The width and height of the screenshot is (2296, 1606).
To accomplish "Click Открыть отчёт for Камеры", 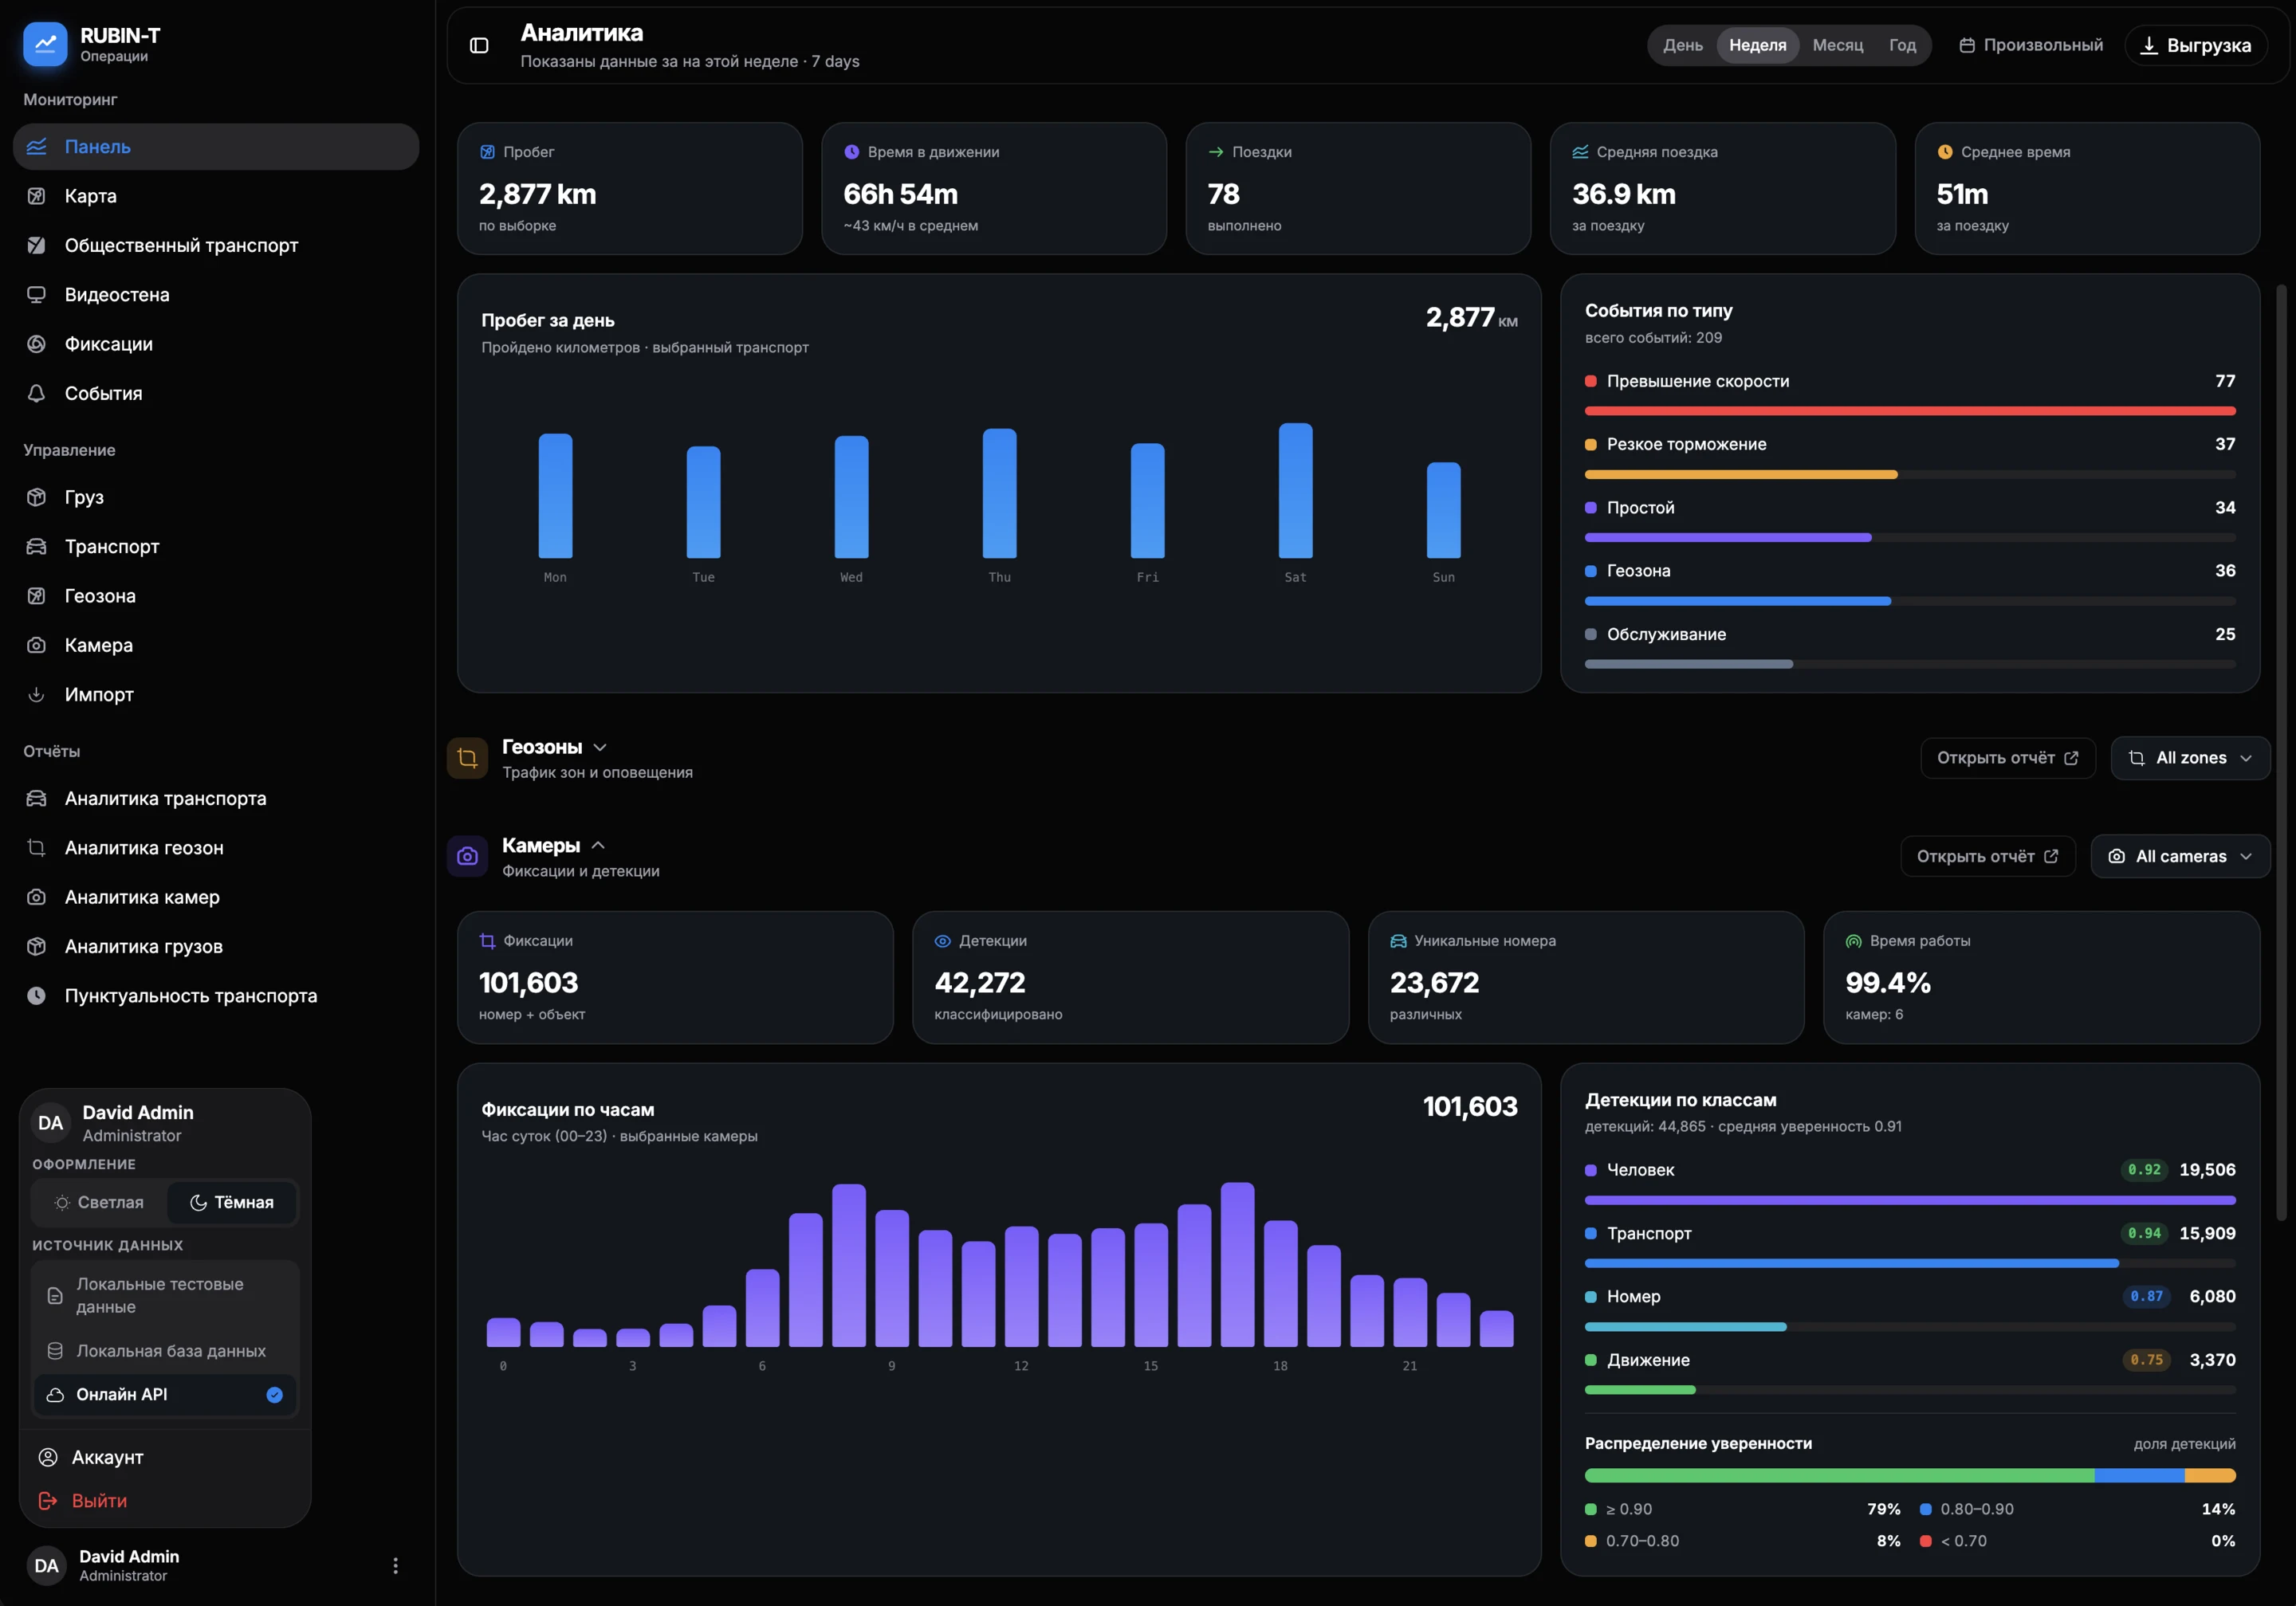I will coord(1988,856).
